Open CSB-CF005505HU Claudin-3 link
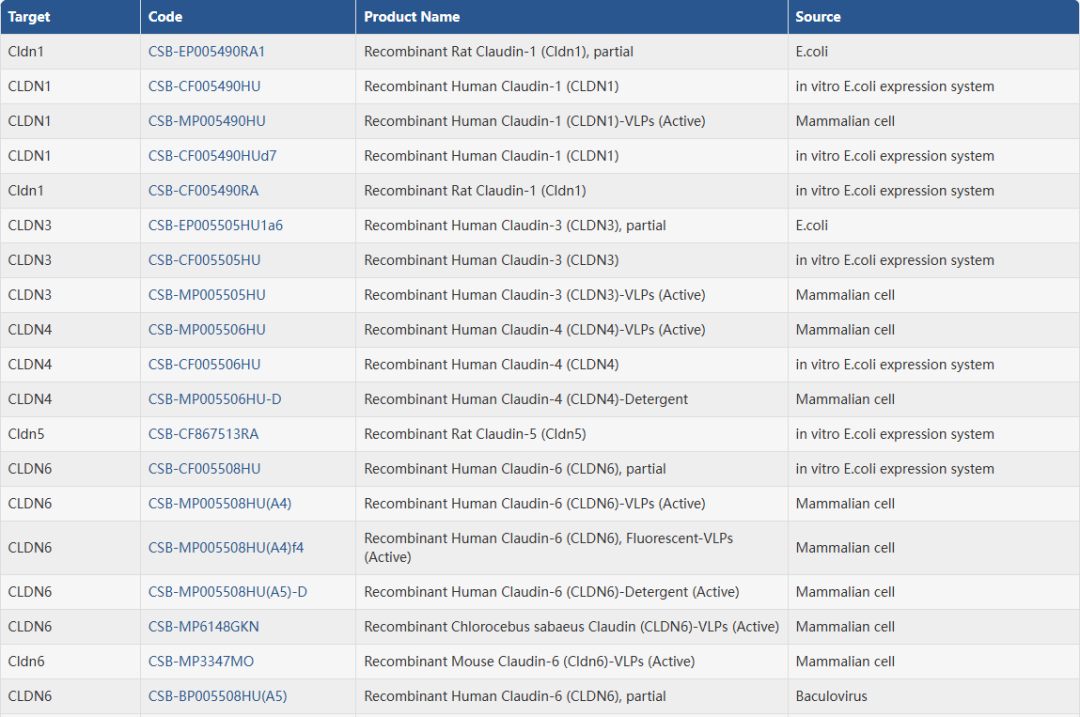The image size is (1080, 717). click(204, 260)
